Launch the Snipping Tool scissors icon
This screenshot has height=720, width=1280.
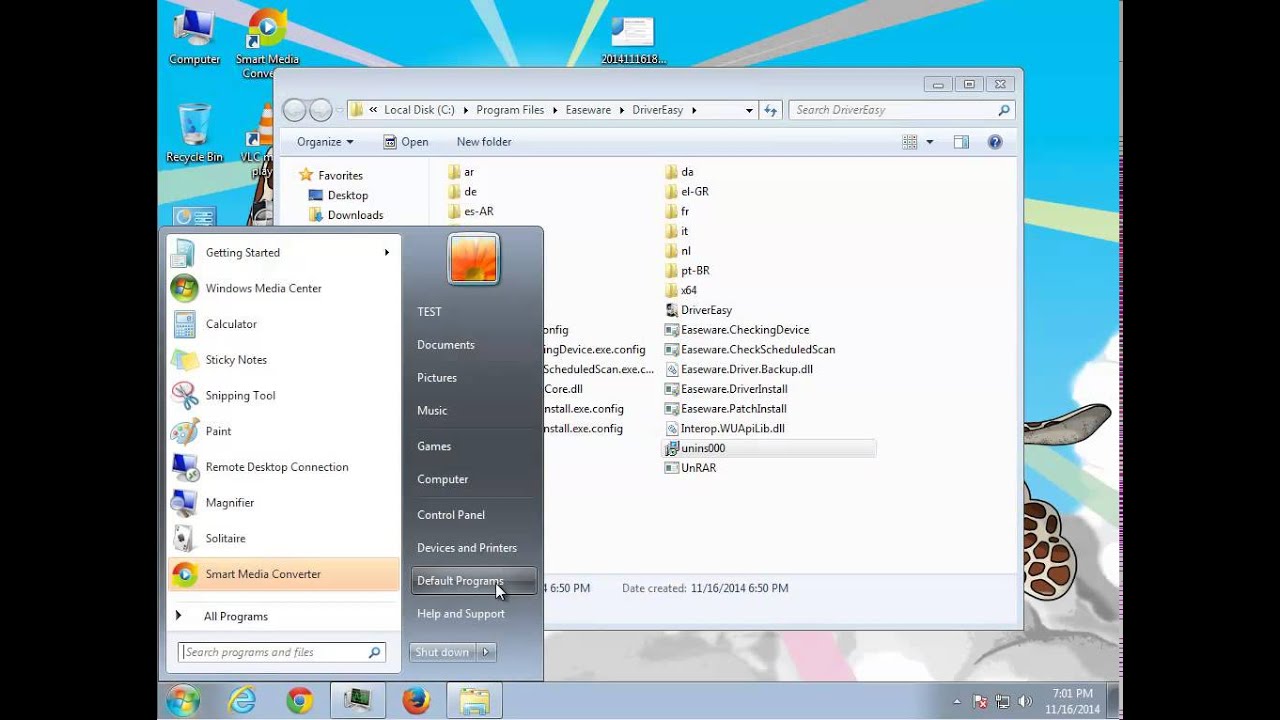184,395
